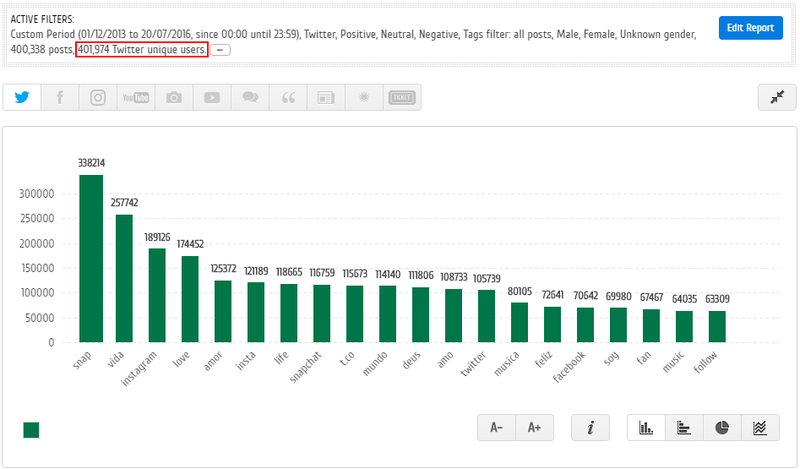800x469 pixels.
Task: Collapse the active filters summary
Action: (x=221, y=50)
